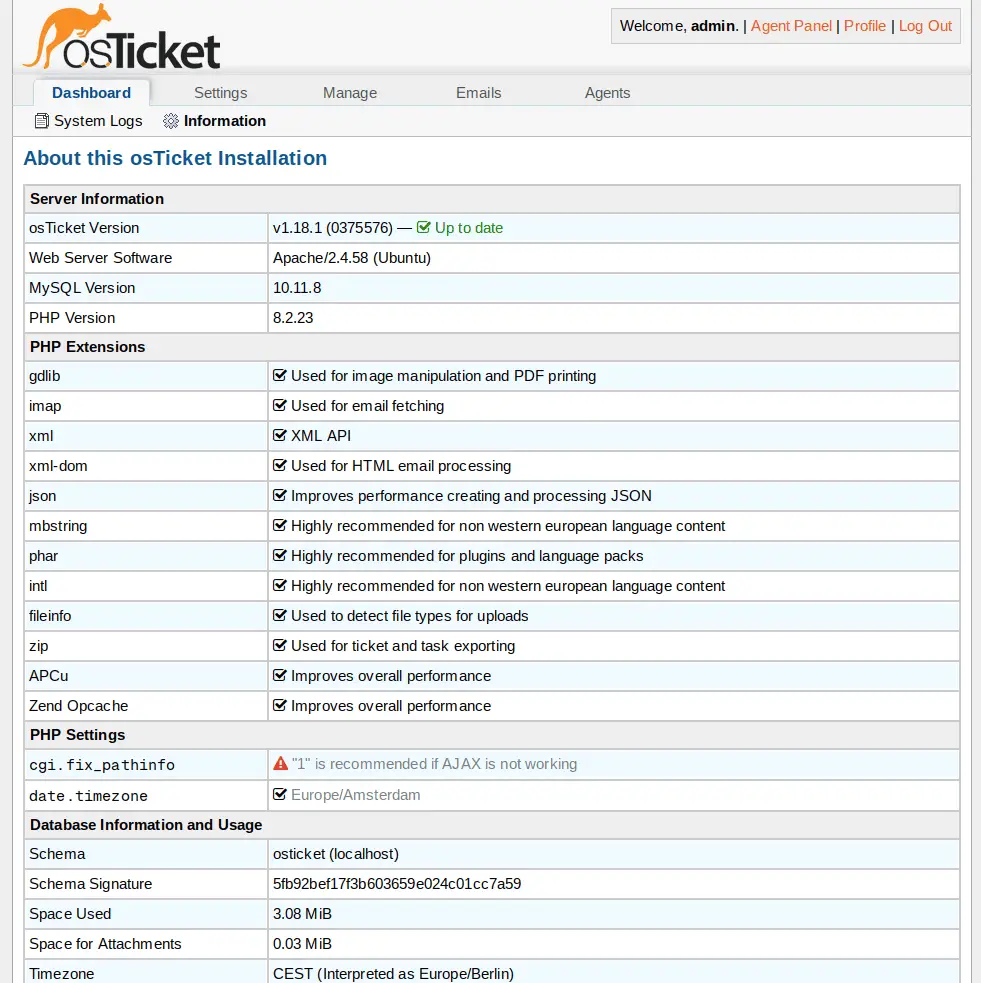The image size is (981, 983).
Task: Click the checkmark icon for Zend Opcache
Action: pos(280,705)
